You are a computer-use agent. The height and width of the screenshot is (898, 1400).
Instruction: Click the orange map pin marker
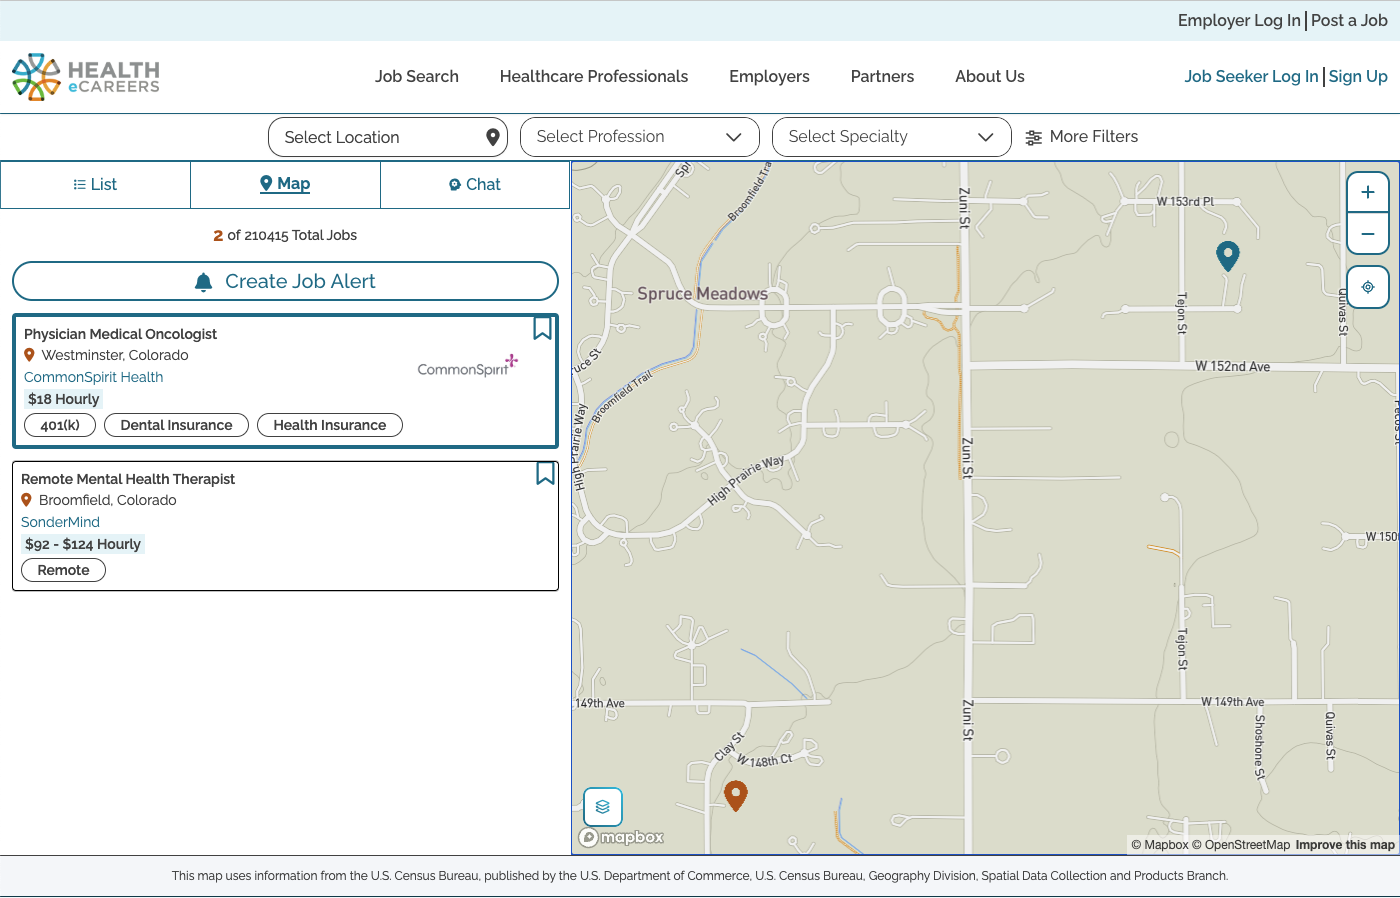(x=736, y=796)
